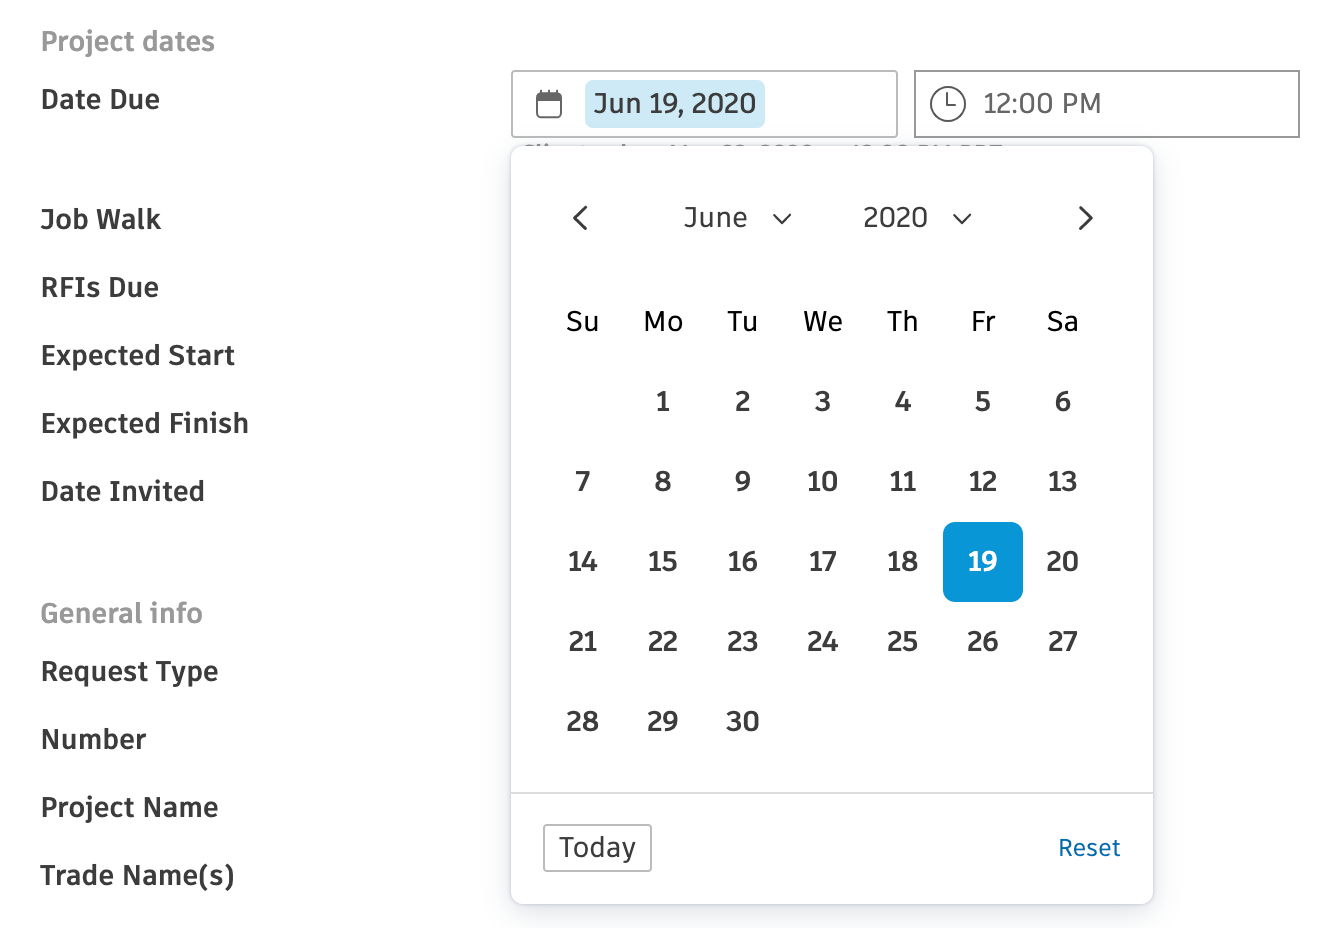Choose the highlighted day 19
The width and height of the screenshot is (1328, 928).
pyautogui.click(x=983, y=562)
